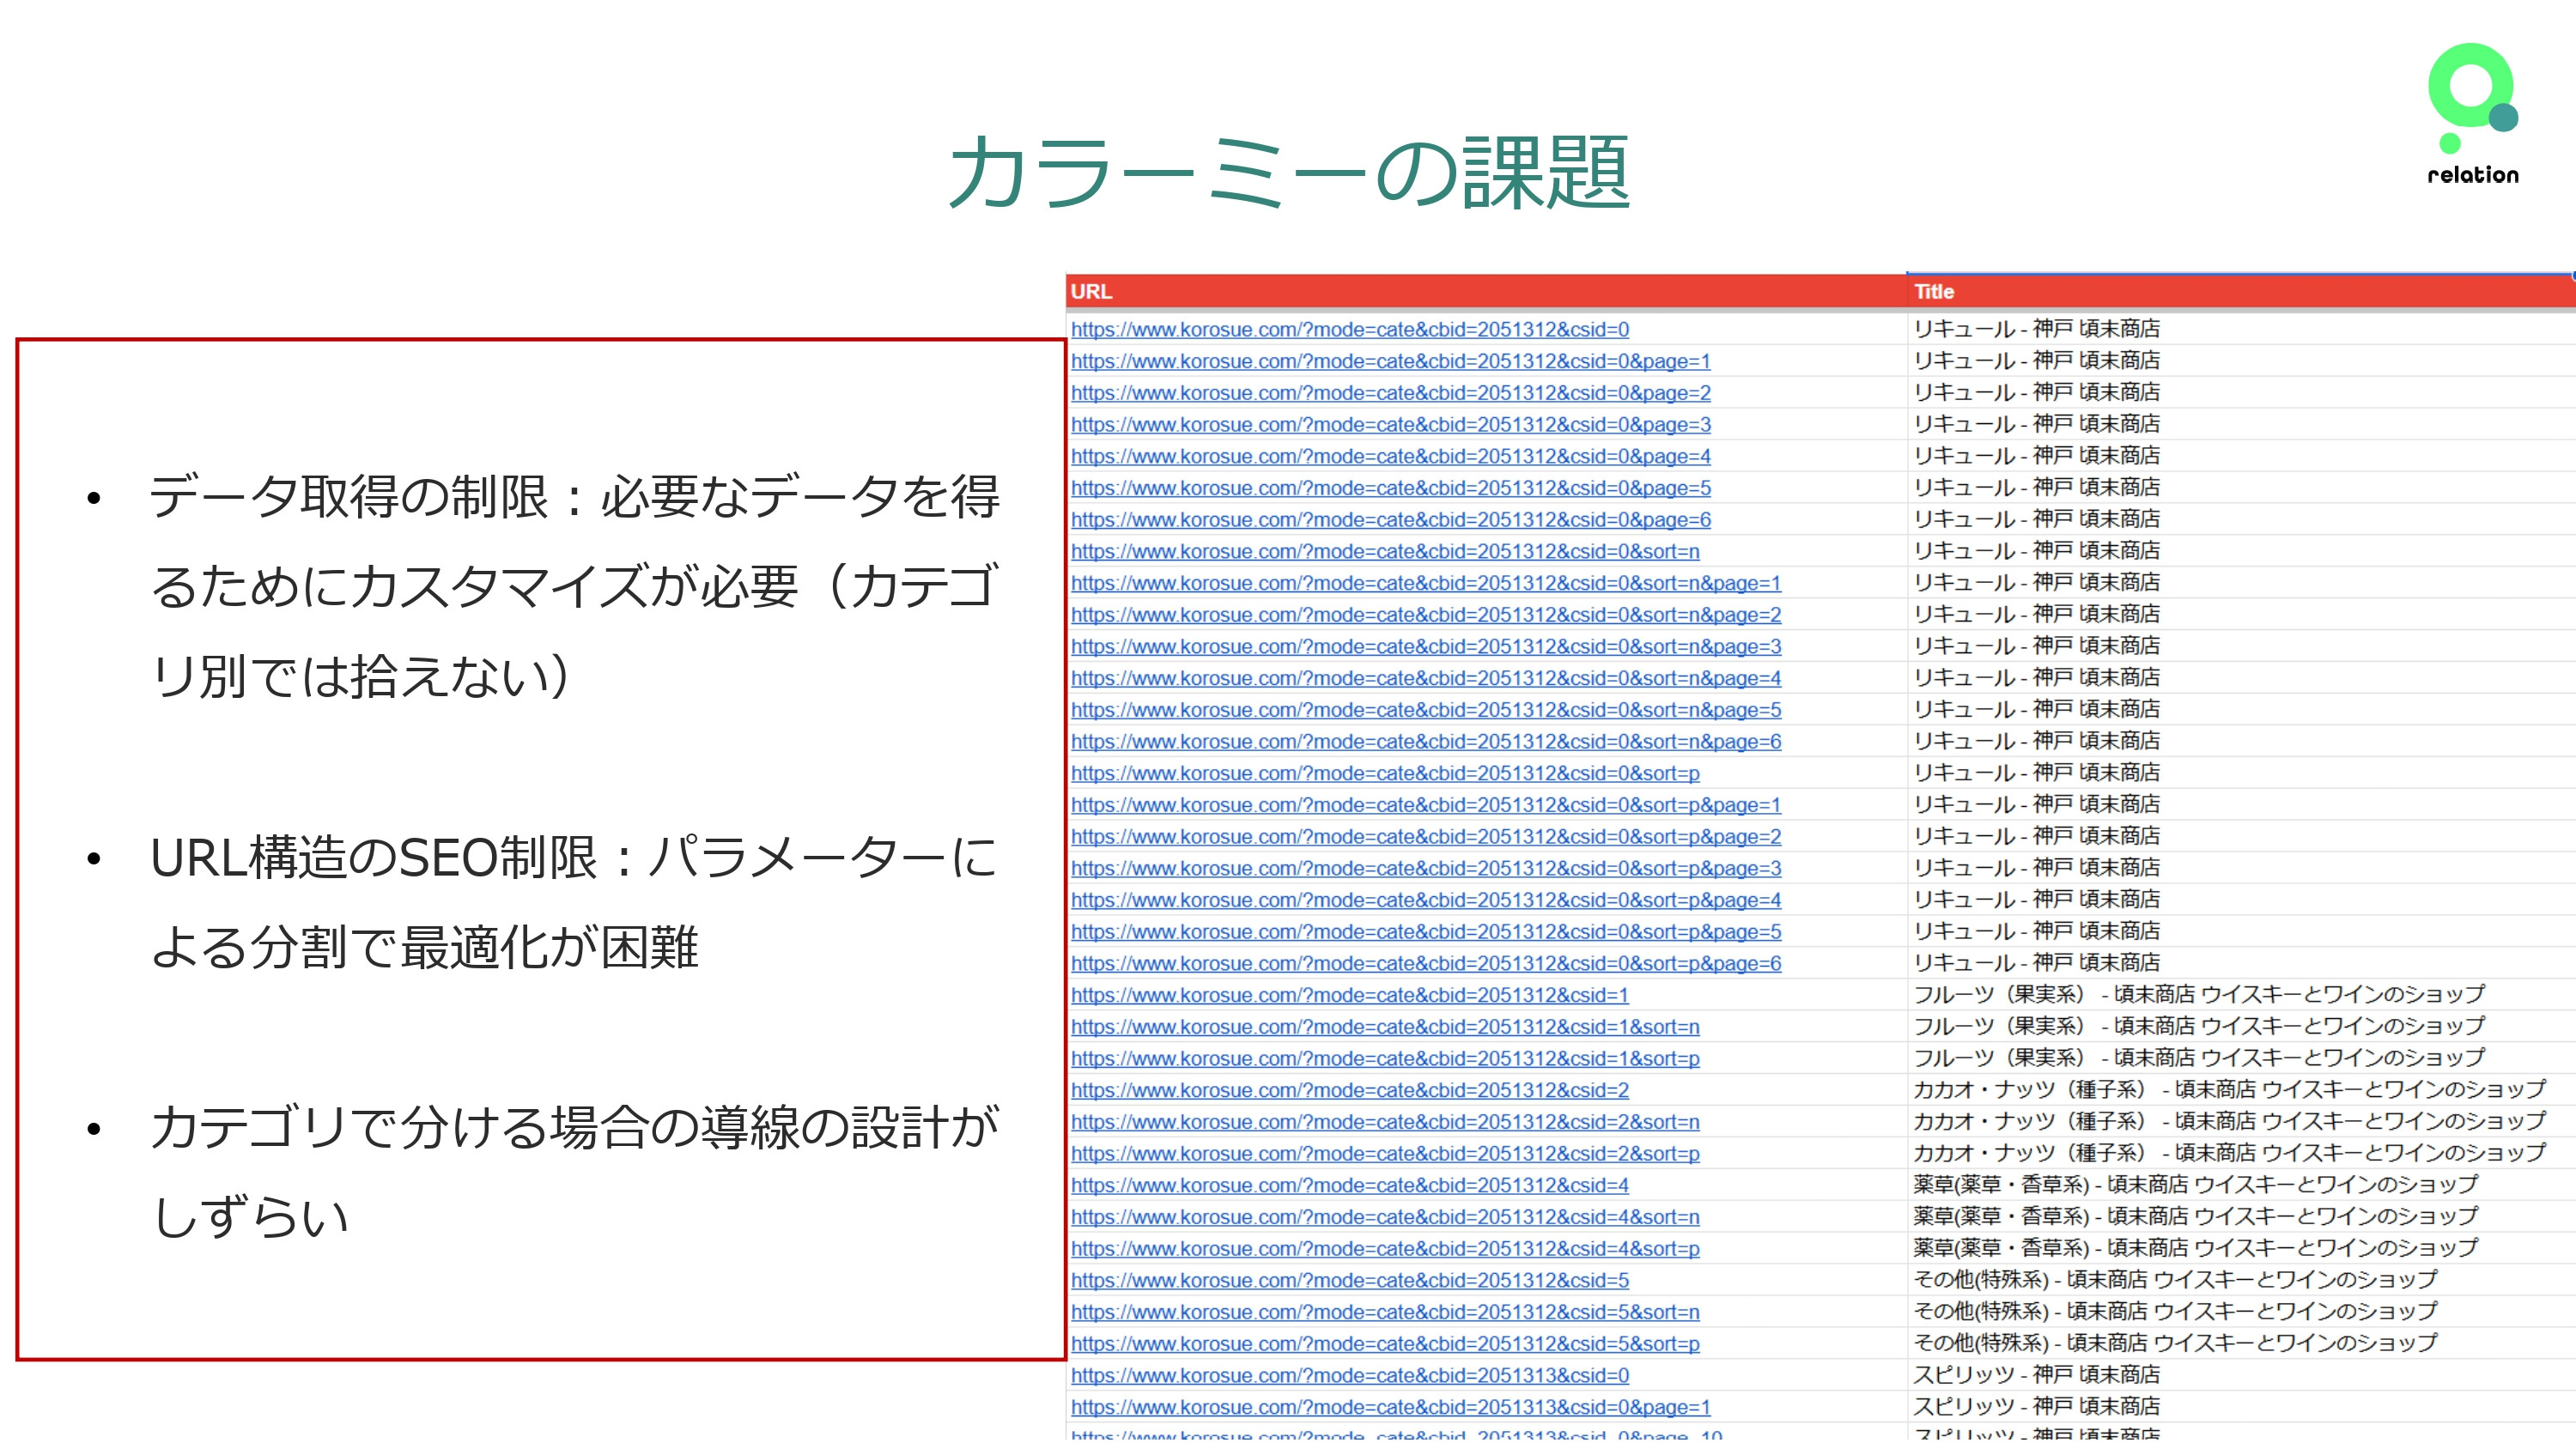Open the link ending with sort=n&page=3
This screenshot has height=1449, width=2576.
click(x=1425, y=646)
